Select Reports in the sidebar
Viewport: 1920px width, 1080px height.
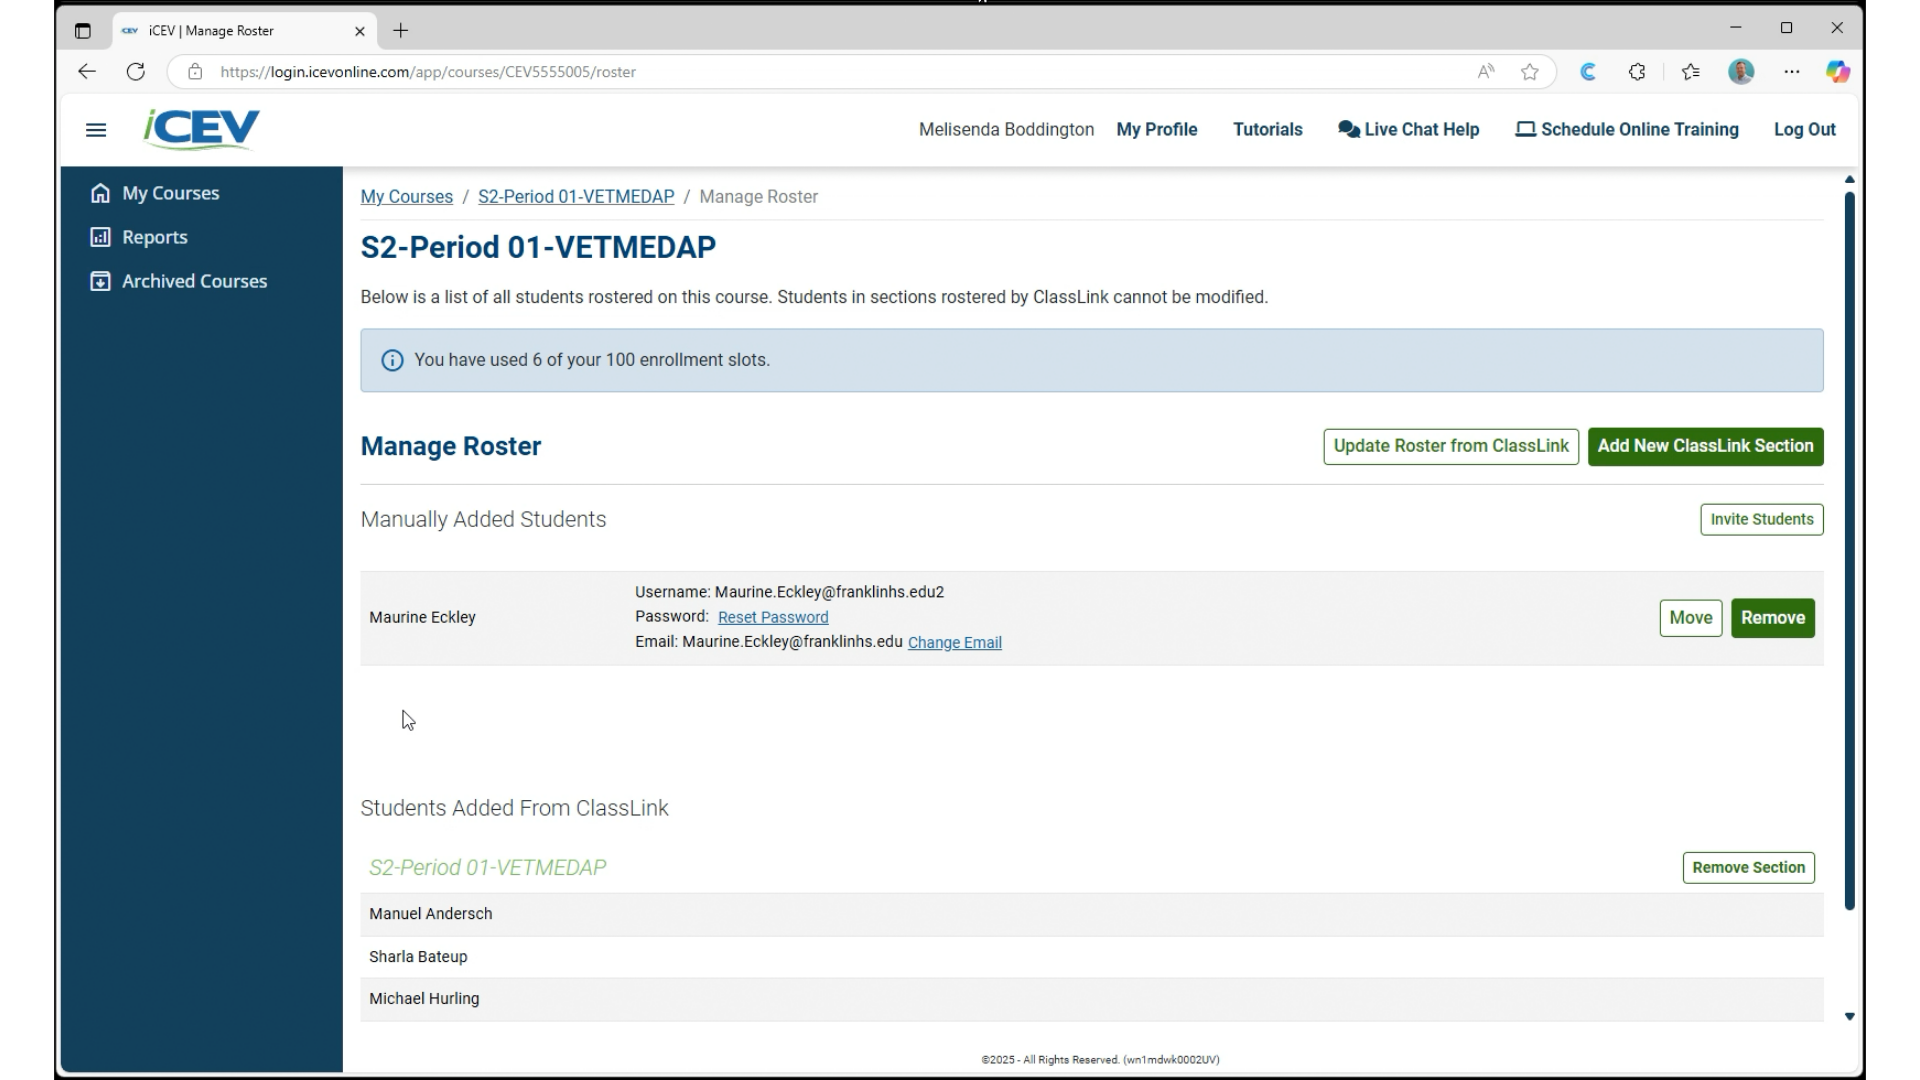154,237
